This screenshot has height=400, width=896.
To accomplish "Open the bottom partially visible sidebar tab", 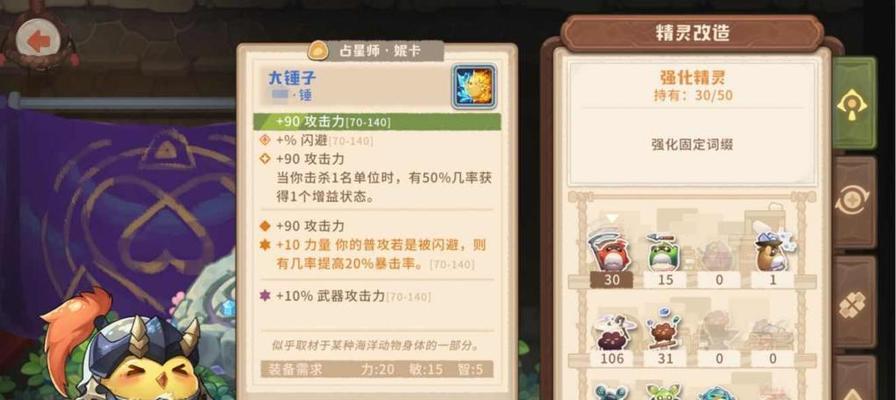I will (x=854, y=378).
